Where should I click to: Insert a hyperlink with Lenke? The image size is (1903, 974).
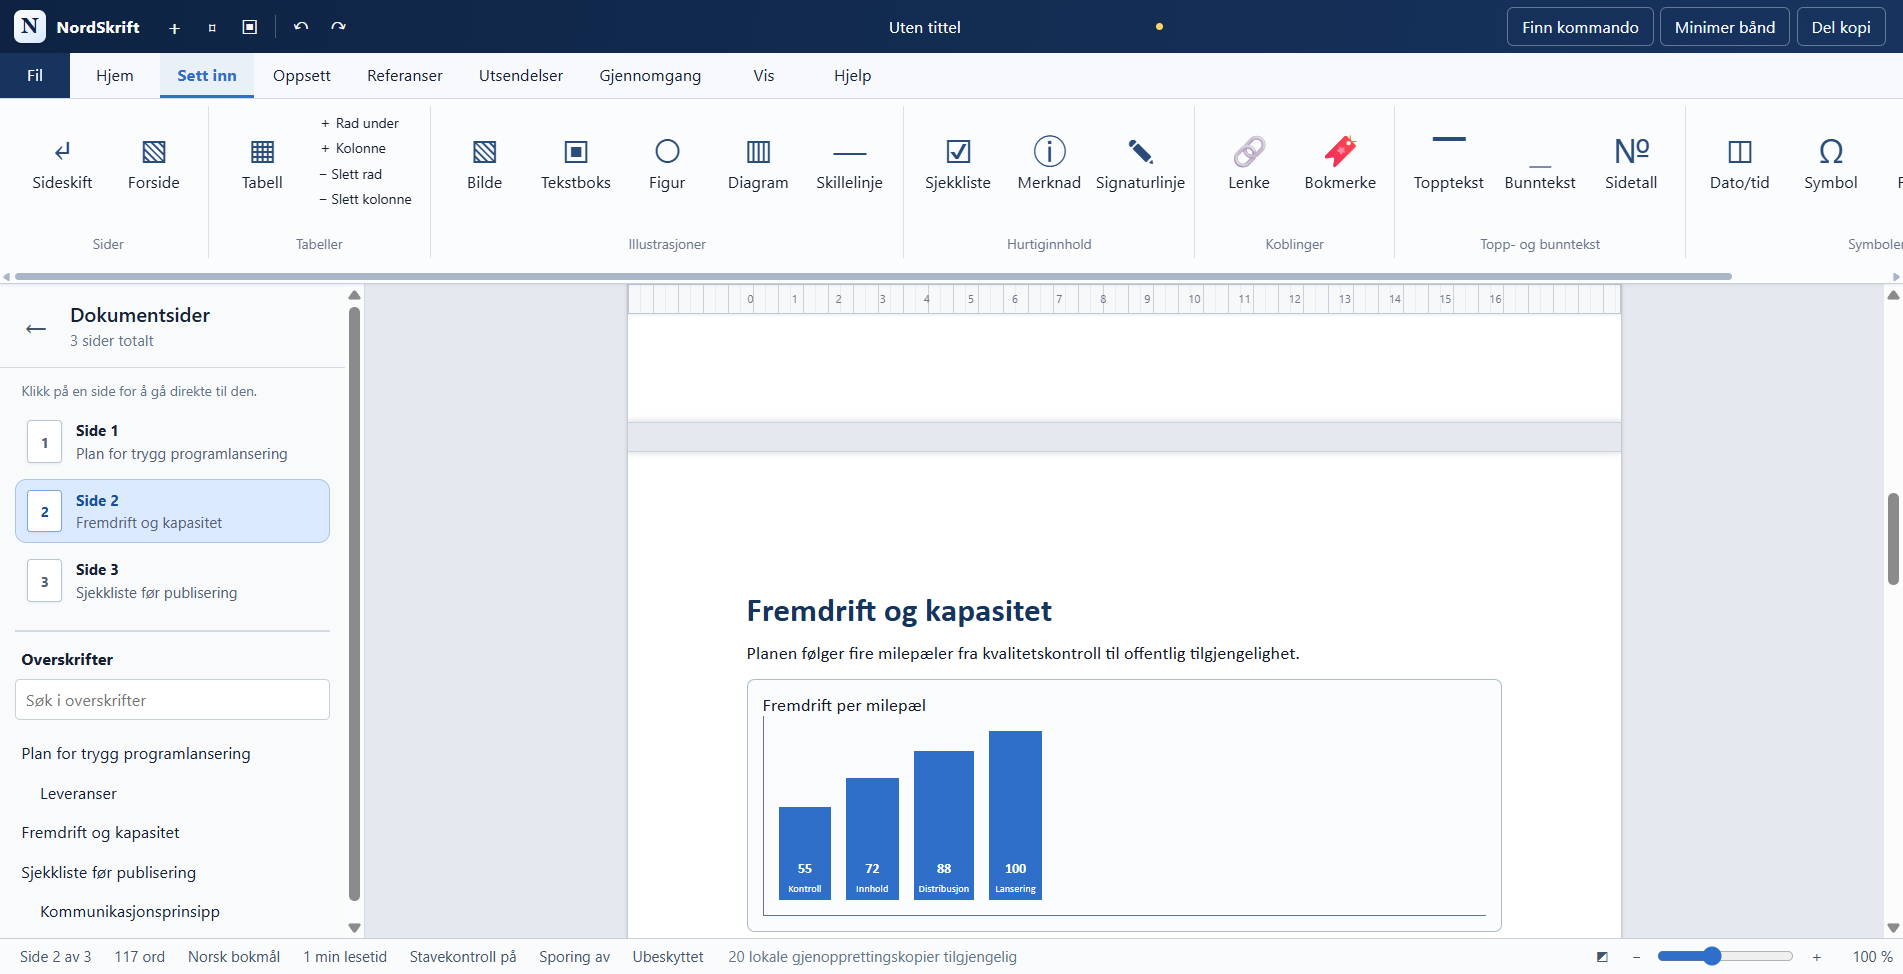pyautogui.click(x=1249, y=163)
